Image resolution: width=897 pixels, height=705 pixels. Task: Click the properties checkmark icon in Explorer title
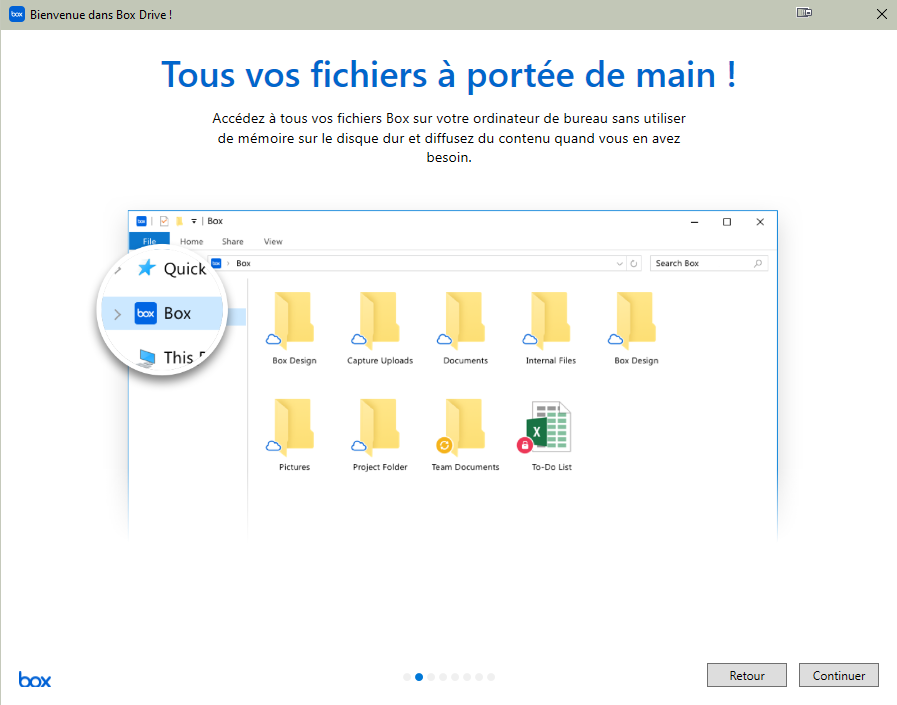(164, 221)
